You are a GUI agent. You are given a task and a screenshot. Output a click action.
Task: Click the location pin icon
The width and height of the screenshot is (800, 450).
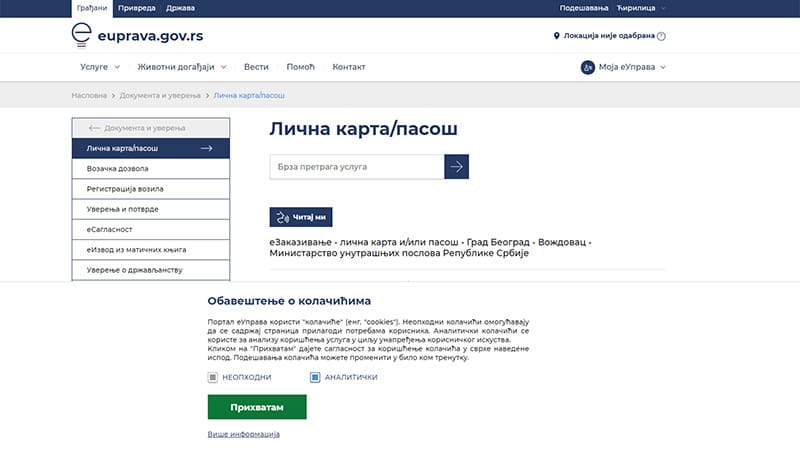click(557, 36)
